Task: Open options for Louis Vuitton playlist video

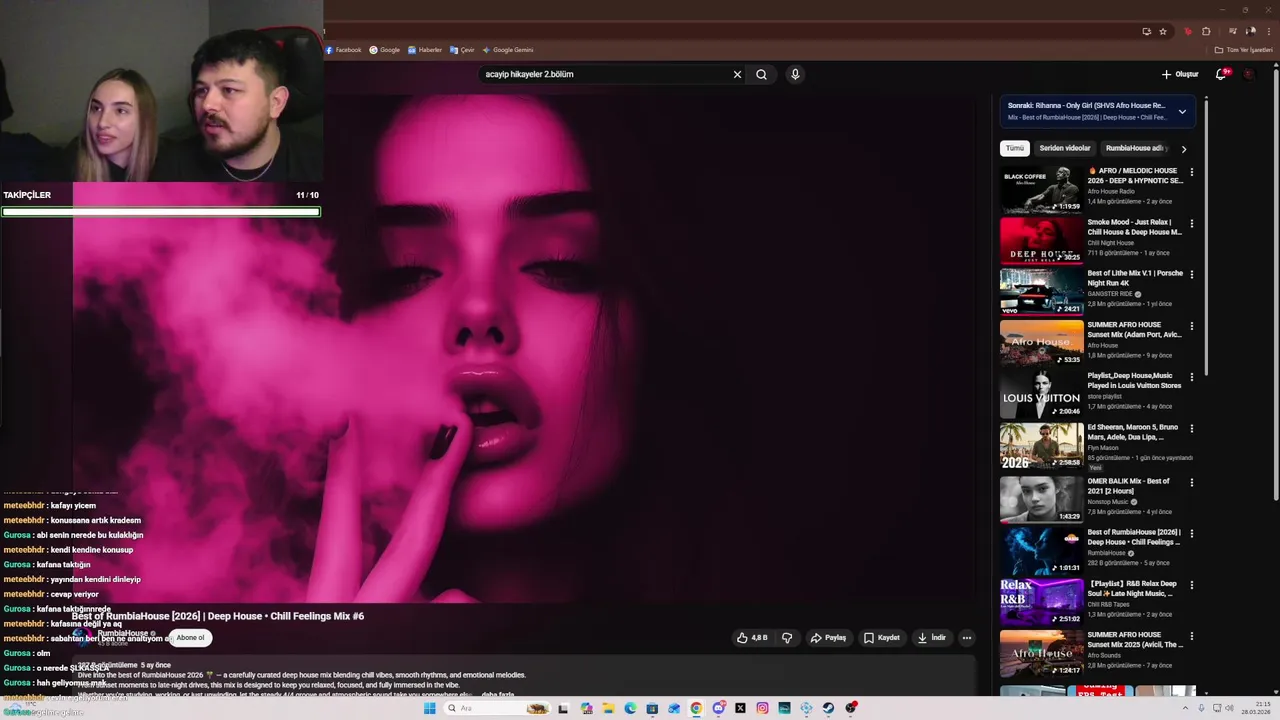Action: (x=1191, y=377)
